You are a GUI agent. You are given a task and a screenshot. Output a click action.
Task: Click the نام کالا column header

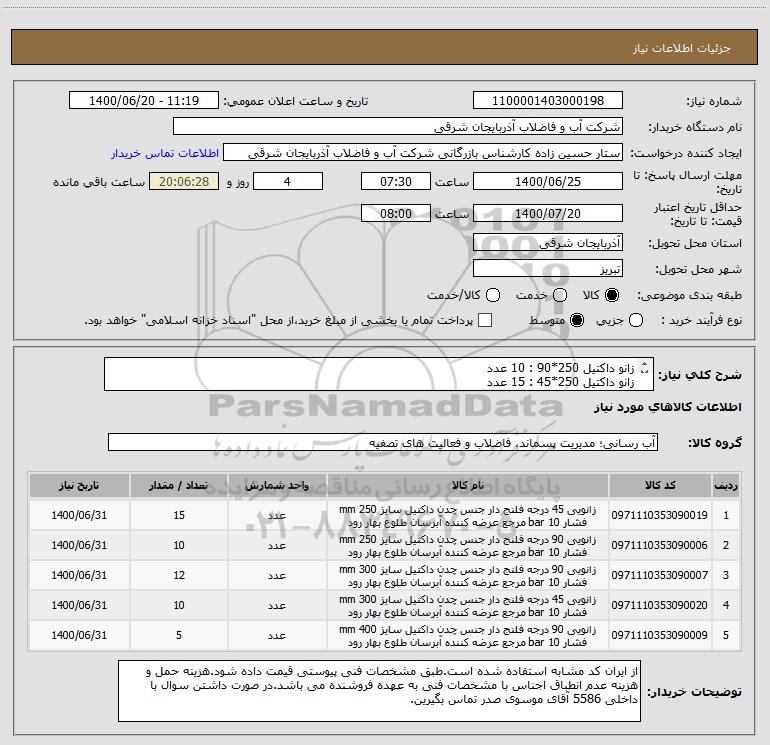[468, 485]
